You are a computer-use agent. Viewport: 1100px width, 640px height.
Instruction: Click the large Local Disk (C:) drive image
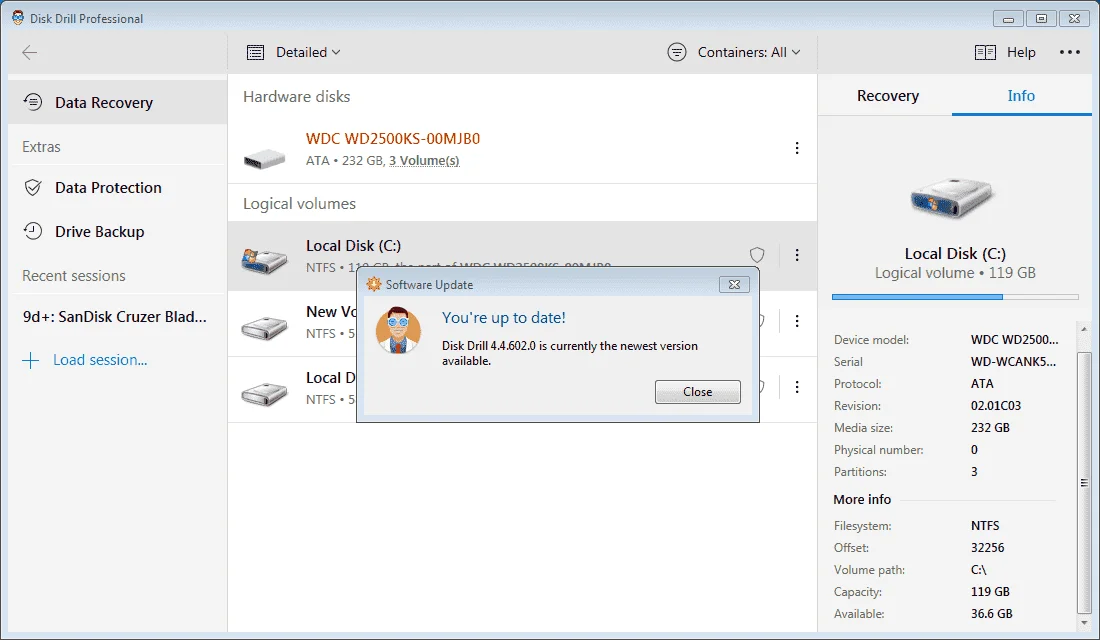(953, 198)
